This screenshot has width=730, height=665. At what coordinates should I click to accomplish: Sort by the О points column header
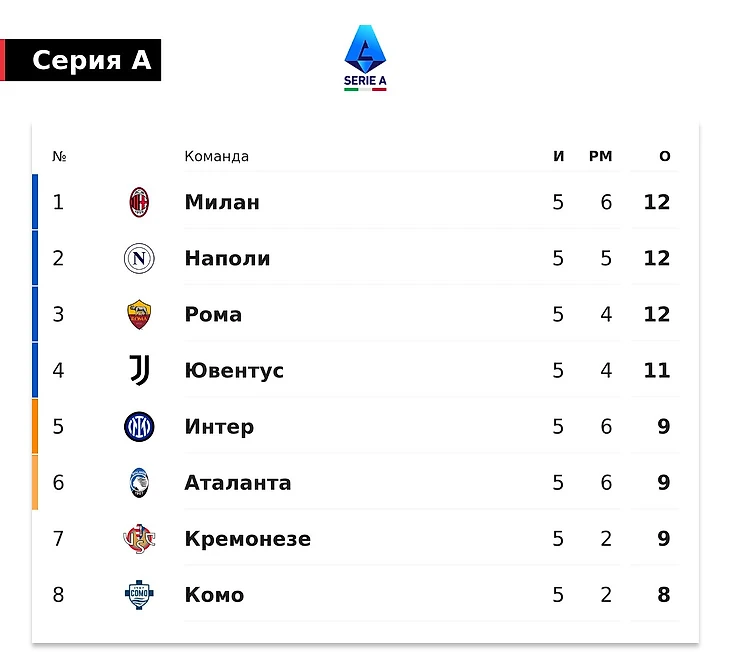pos(665,156)
